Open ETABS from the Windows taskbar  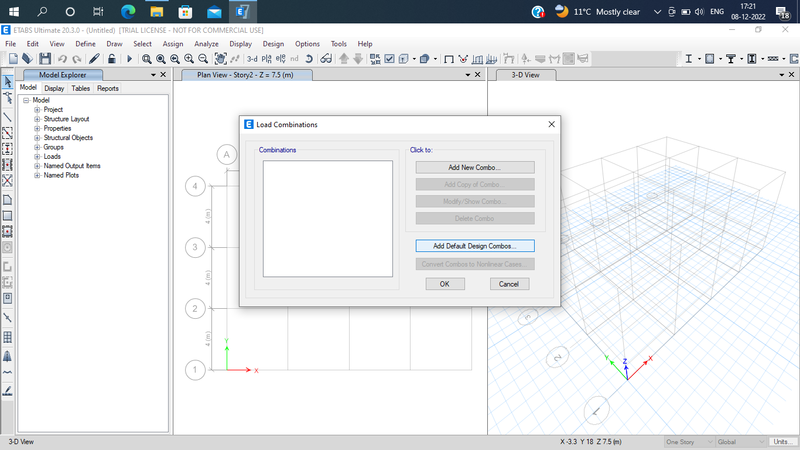click(242, 11)
